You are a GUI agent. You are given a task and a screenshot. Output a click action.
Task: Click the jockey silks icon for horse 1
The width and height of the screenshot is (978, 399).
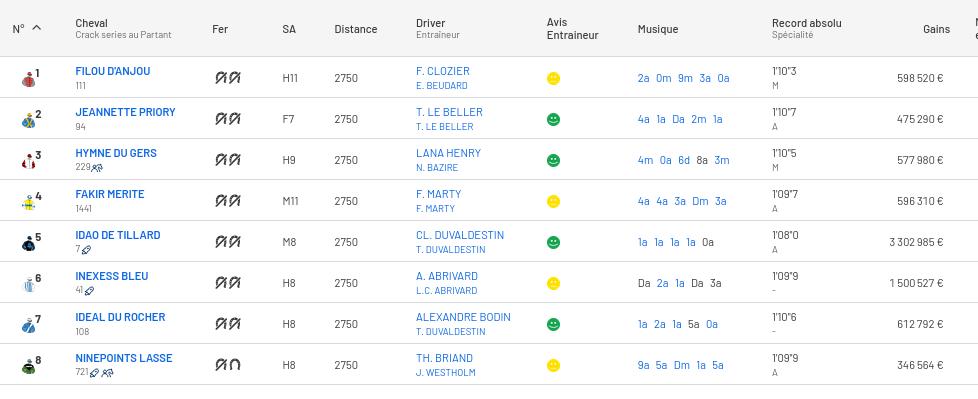[x=28, y=80]
